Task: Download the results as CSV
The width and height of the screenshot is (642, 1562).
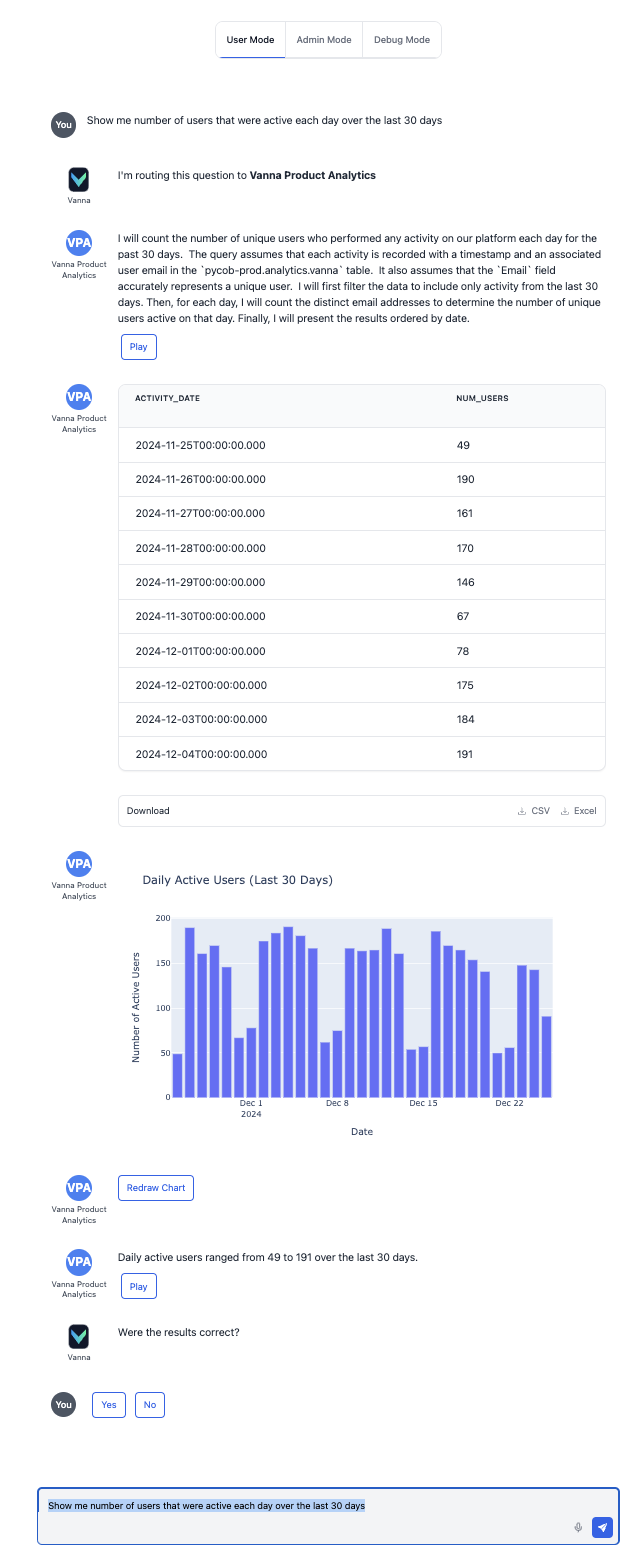Action: 534,811
